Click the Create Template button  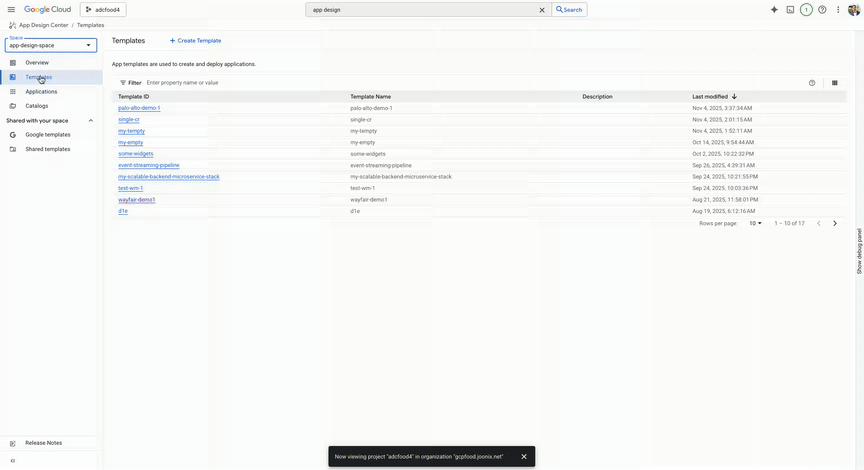point(196,41)
